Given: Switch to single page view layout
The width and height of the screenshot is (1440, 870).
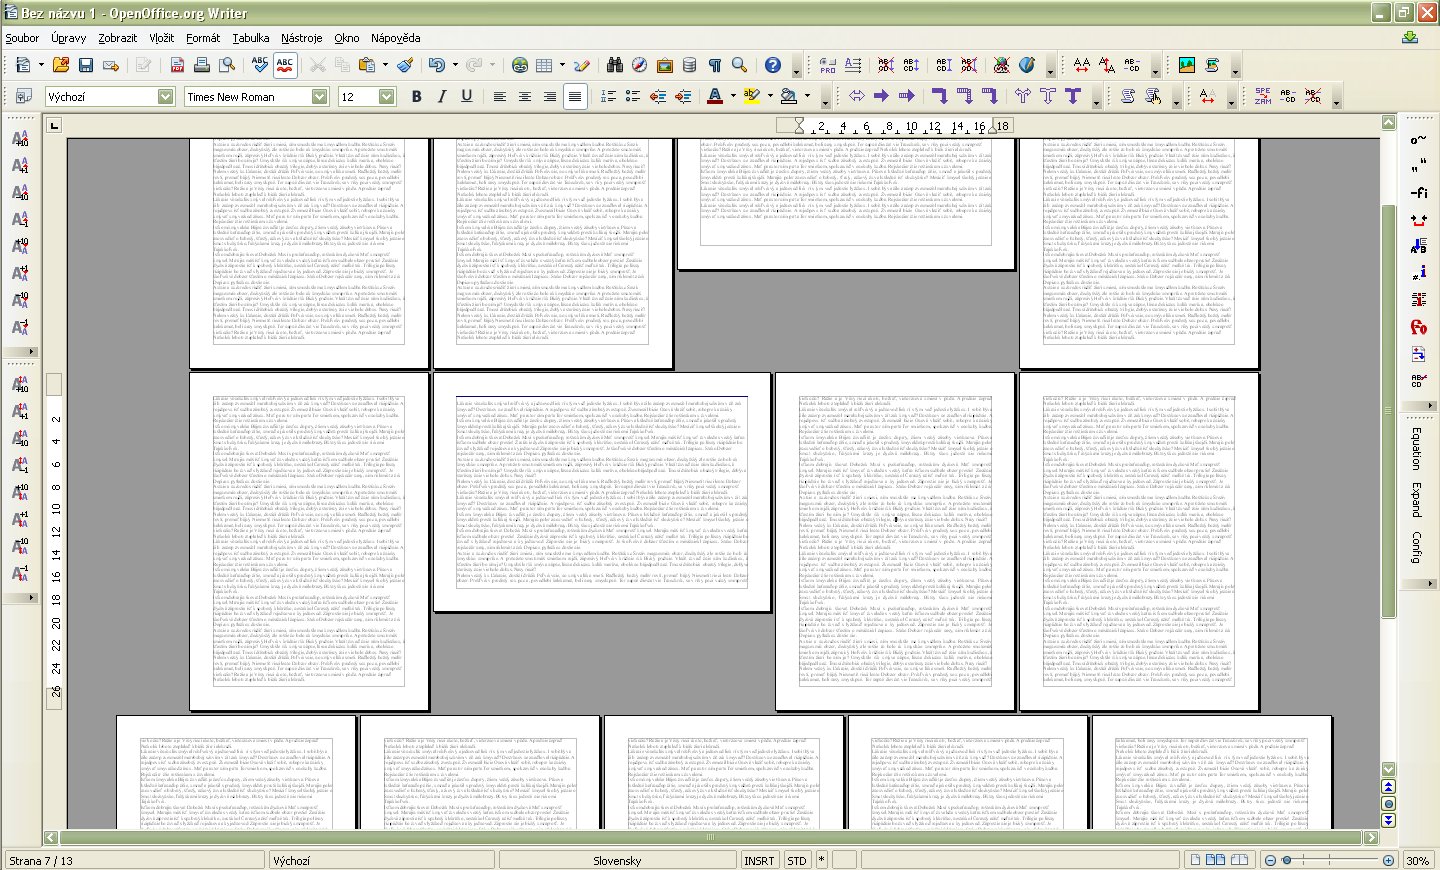Looking at the screenshot, I should pyautogui.click(x=1195, y=860).
